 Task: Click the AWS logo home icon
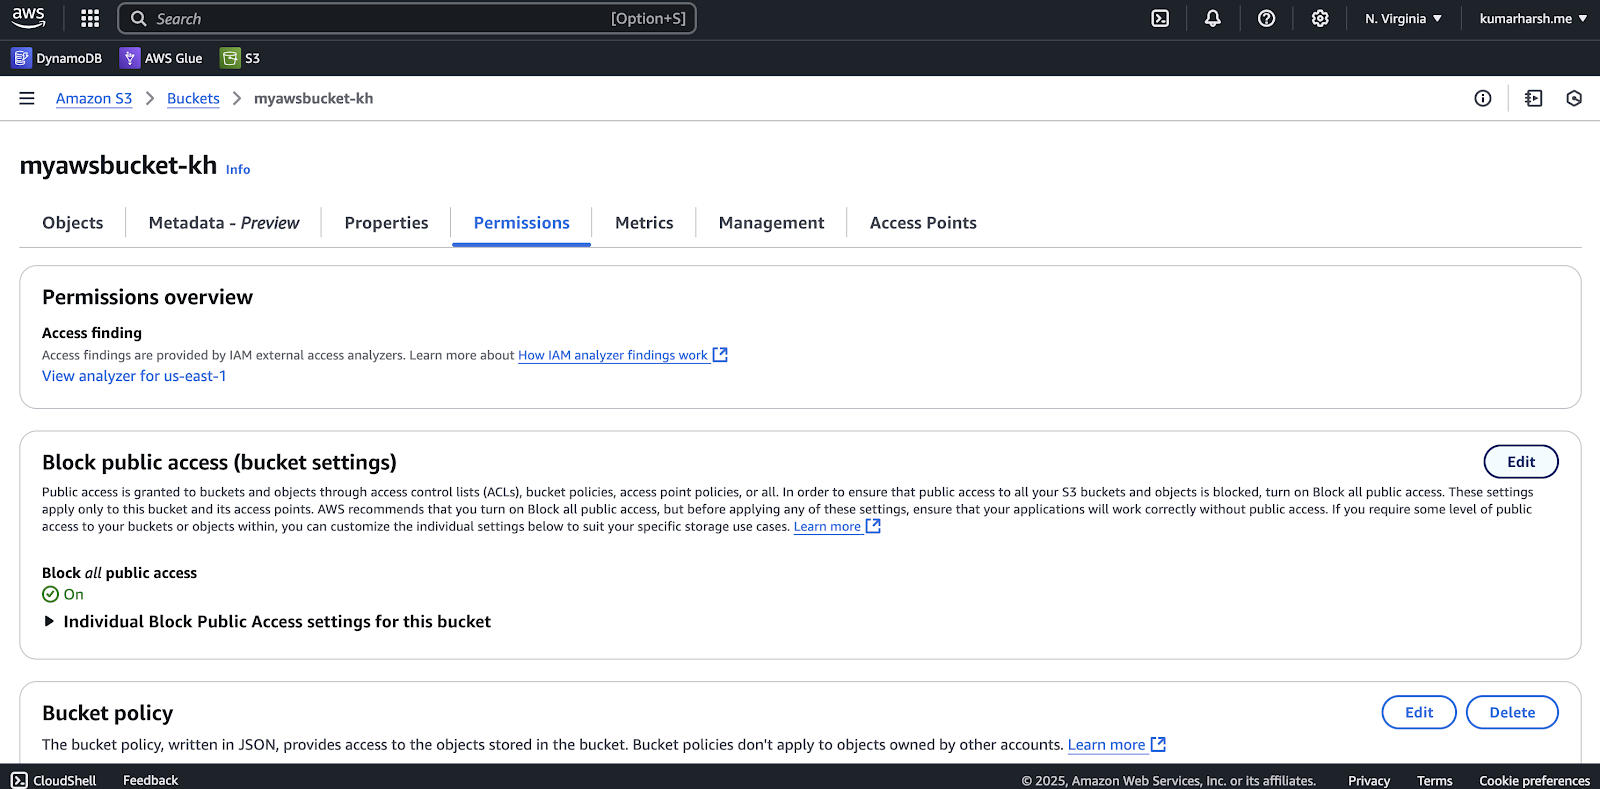tap(28, 18)
